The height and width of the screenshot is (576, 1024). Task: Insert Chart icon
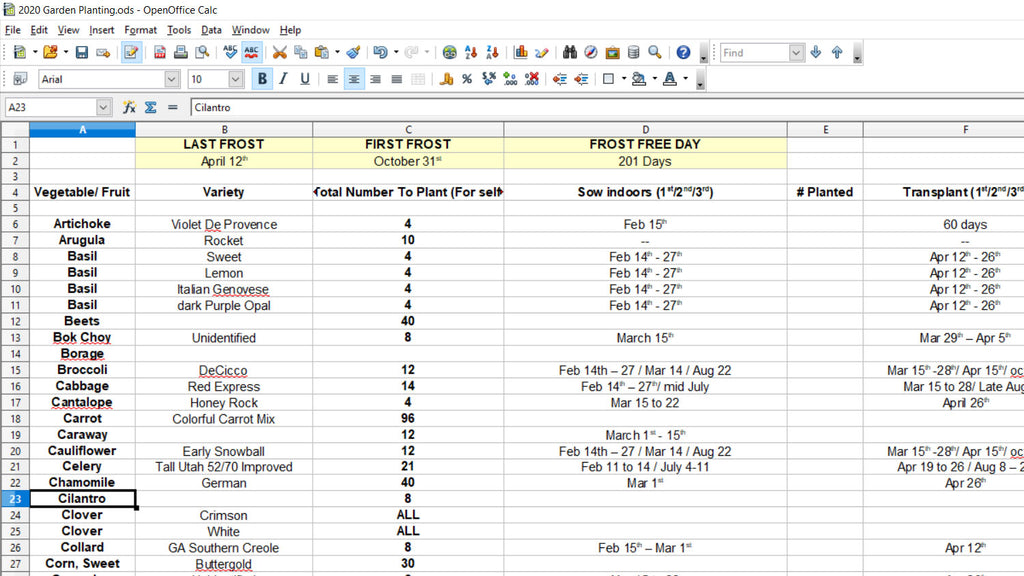pyautogui.click(x=520, y=52)
